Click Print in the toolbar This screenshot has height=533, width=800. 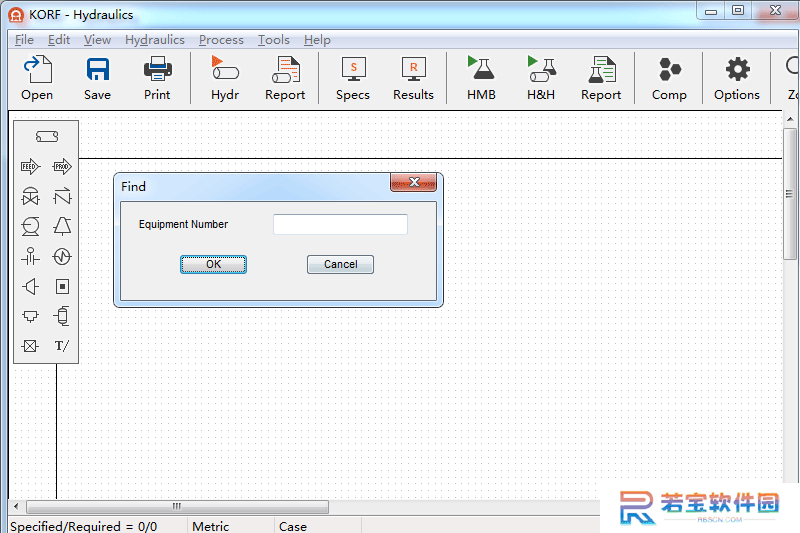[157, 78]
